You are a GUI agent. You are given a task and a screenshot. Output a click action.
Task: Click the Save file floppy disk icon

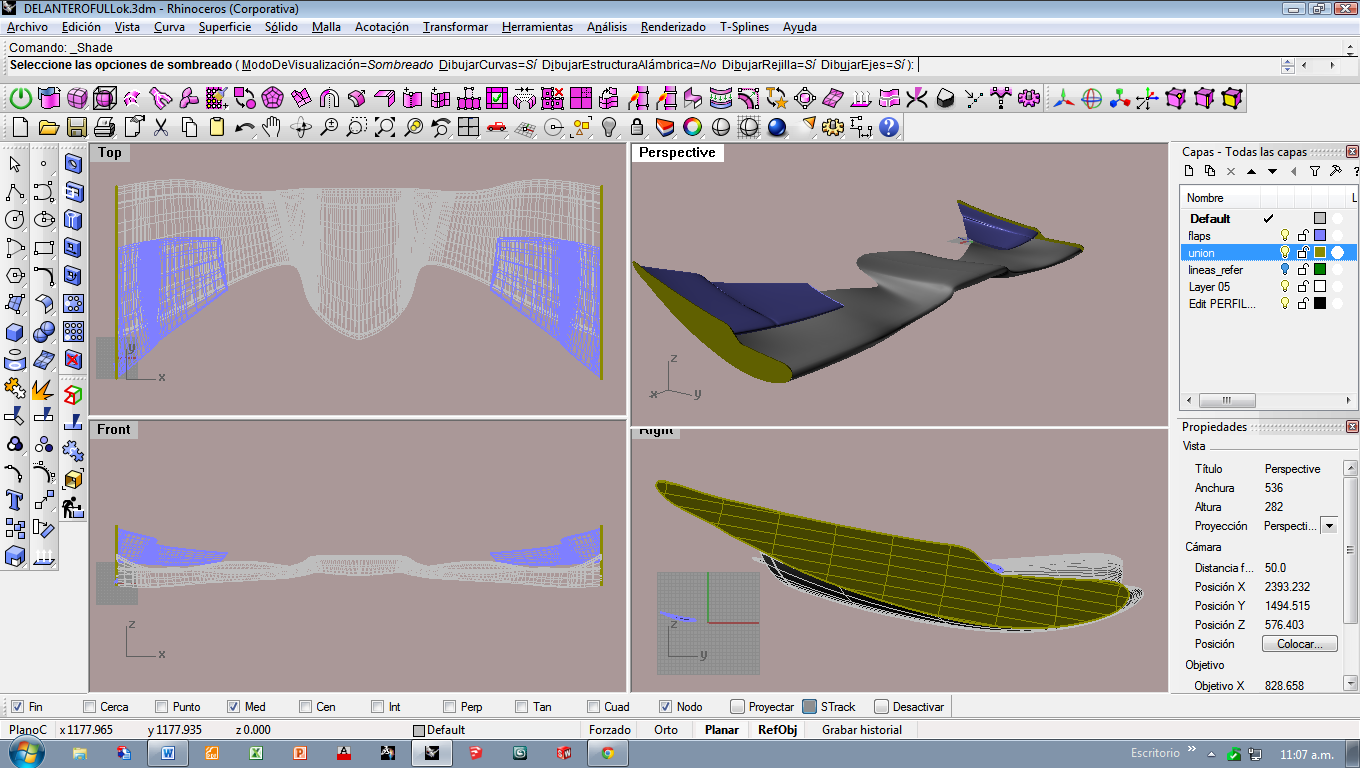[76, 127]
